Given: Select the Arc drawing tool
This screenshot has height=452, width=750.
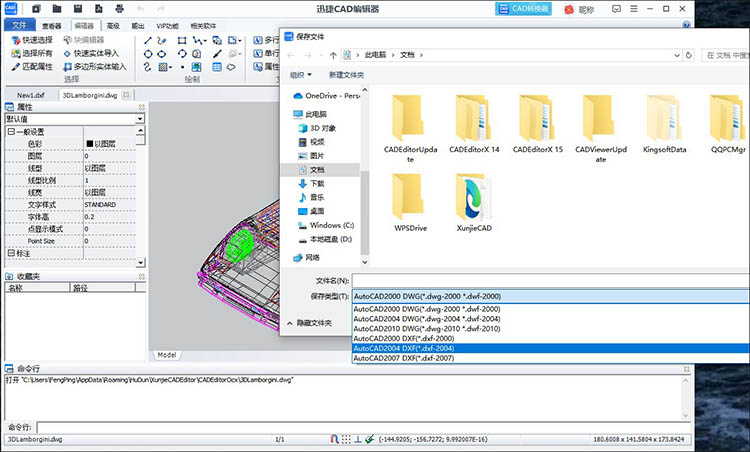Looking at the screenshot, I should tap(182, 54).
